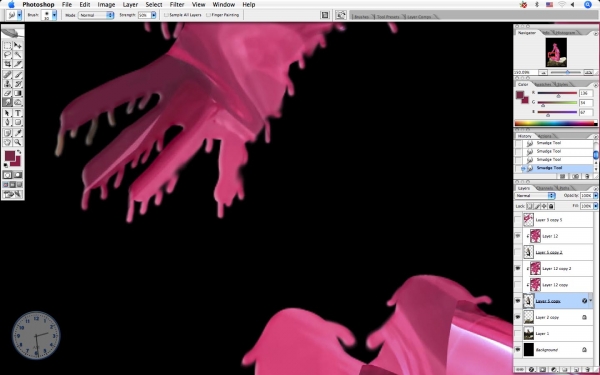Click the color spectrum ramp in Color panel
The width and height of the screenshot is (600, 375).
click(x=556, y=123)
